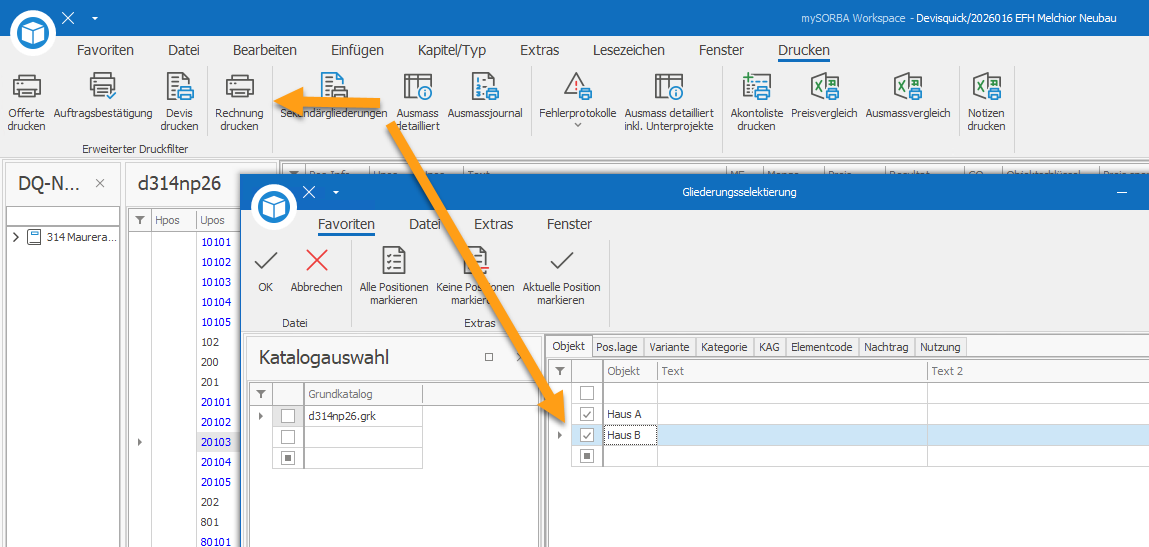The width and height of the screenshot is (1149, 547).
Task: Click filter icon in Katalogauswahl grid header
Action: [260, 394]
